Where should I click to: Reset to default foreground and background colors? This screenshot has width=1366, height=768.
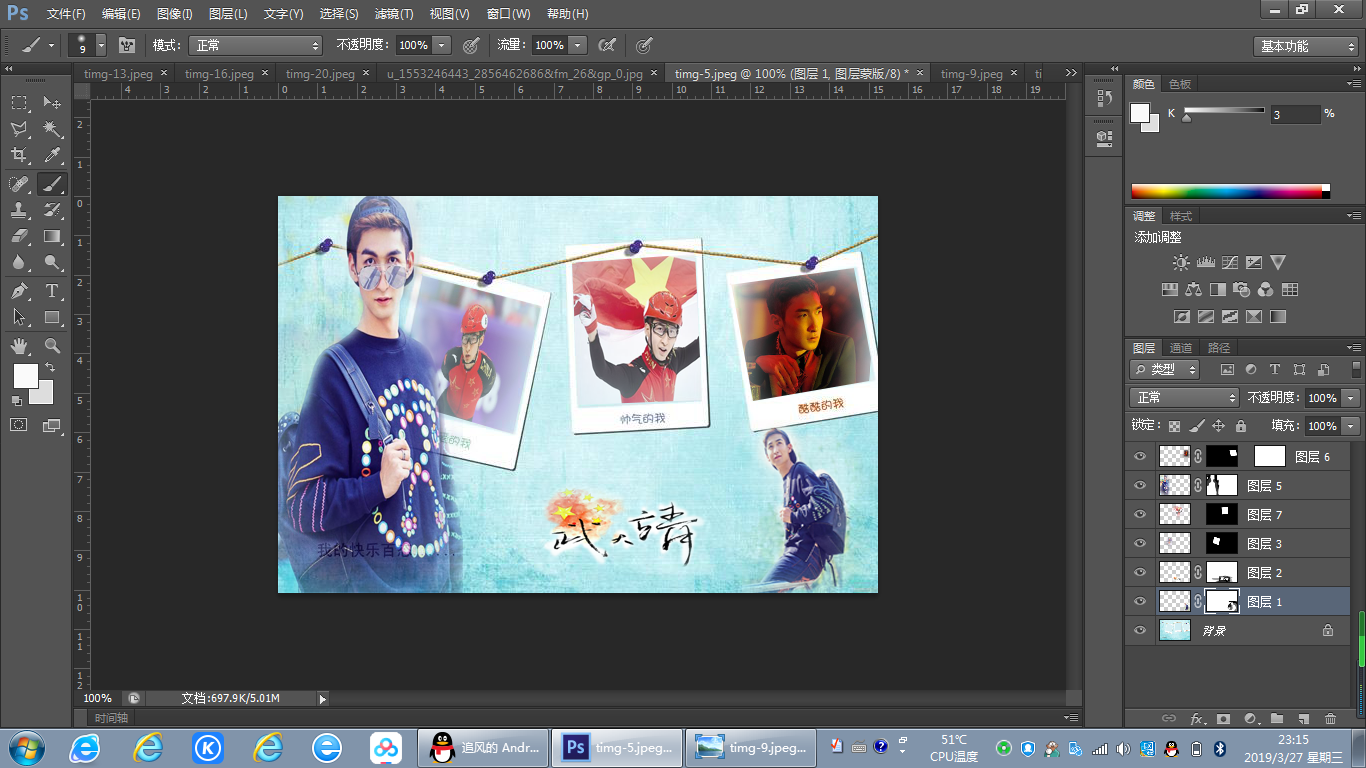point(16,400)
